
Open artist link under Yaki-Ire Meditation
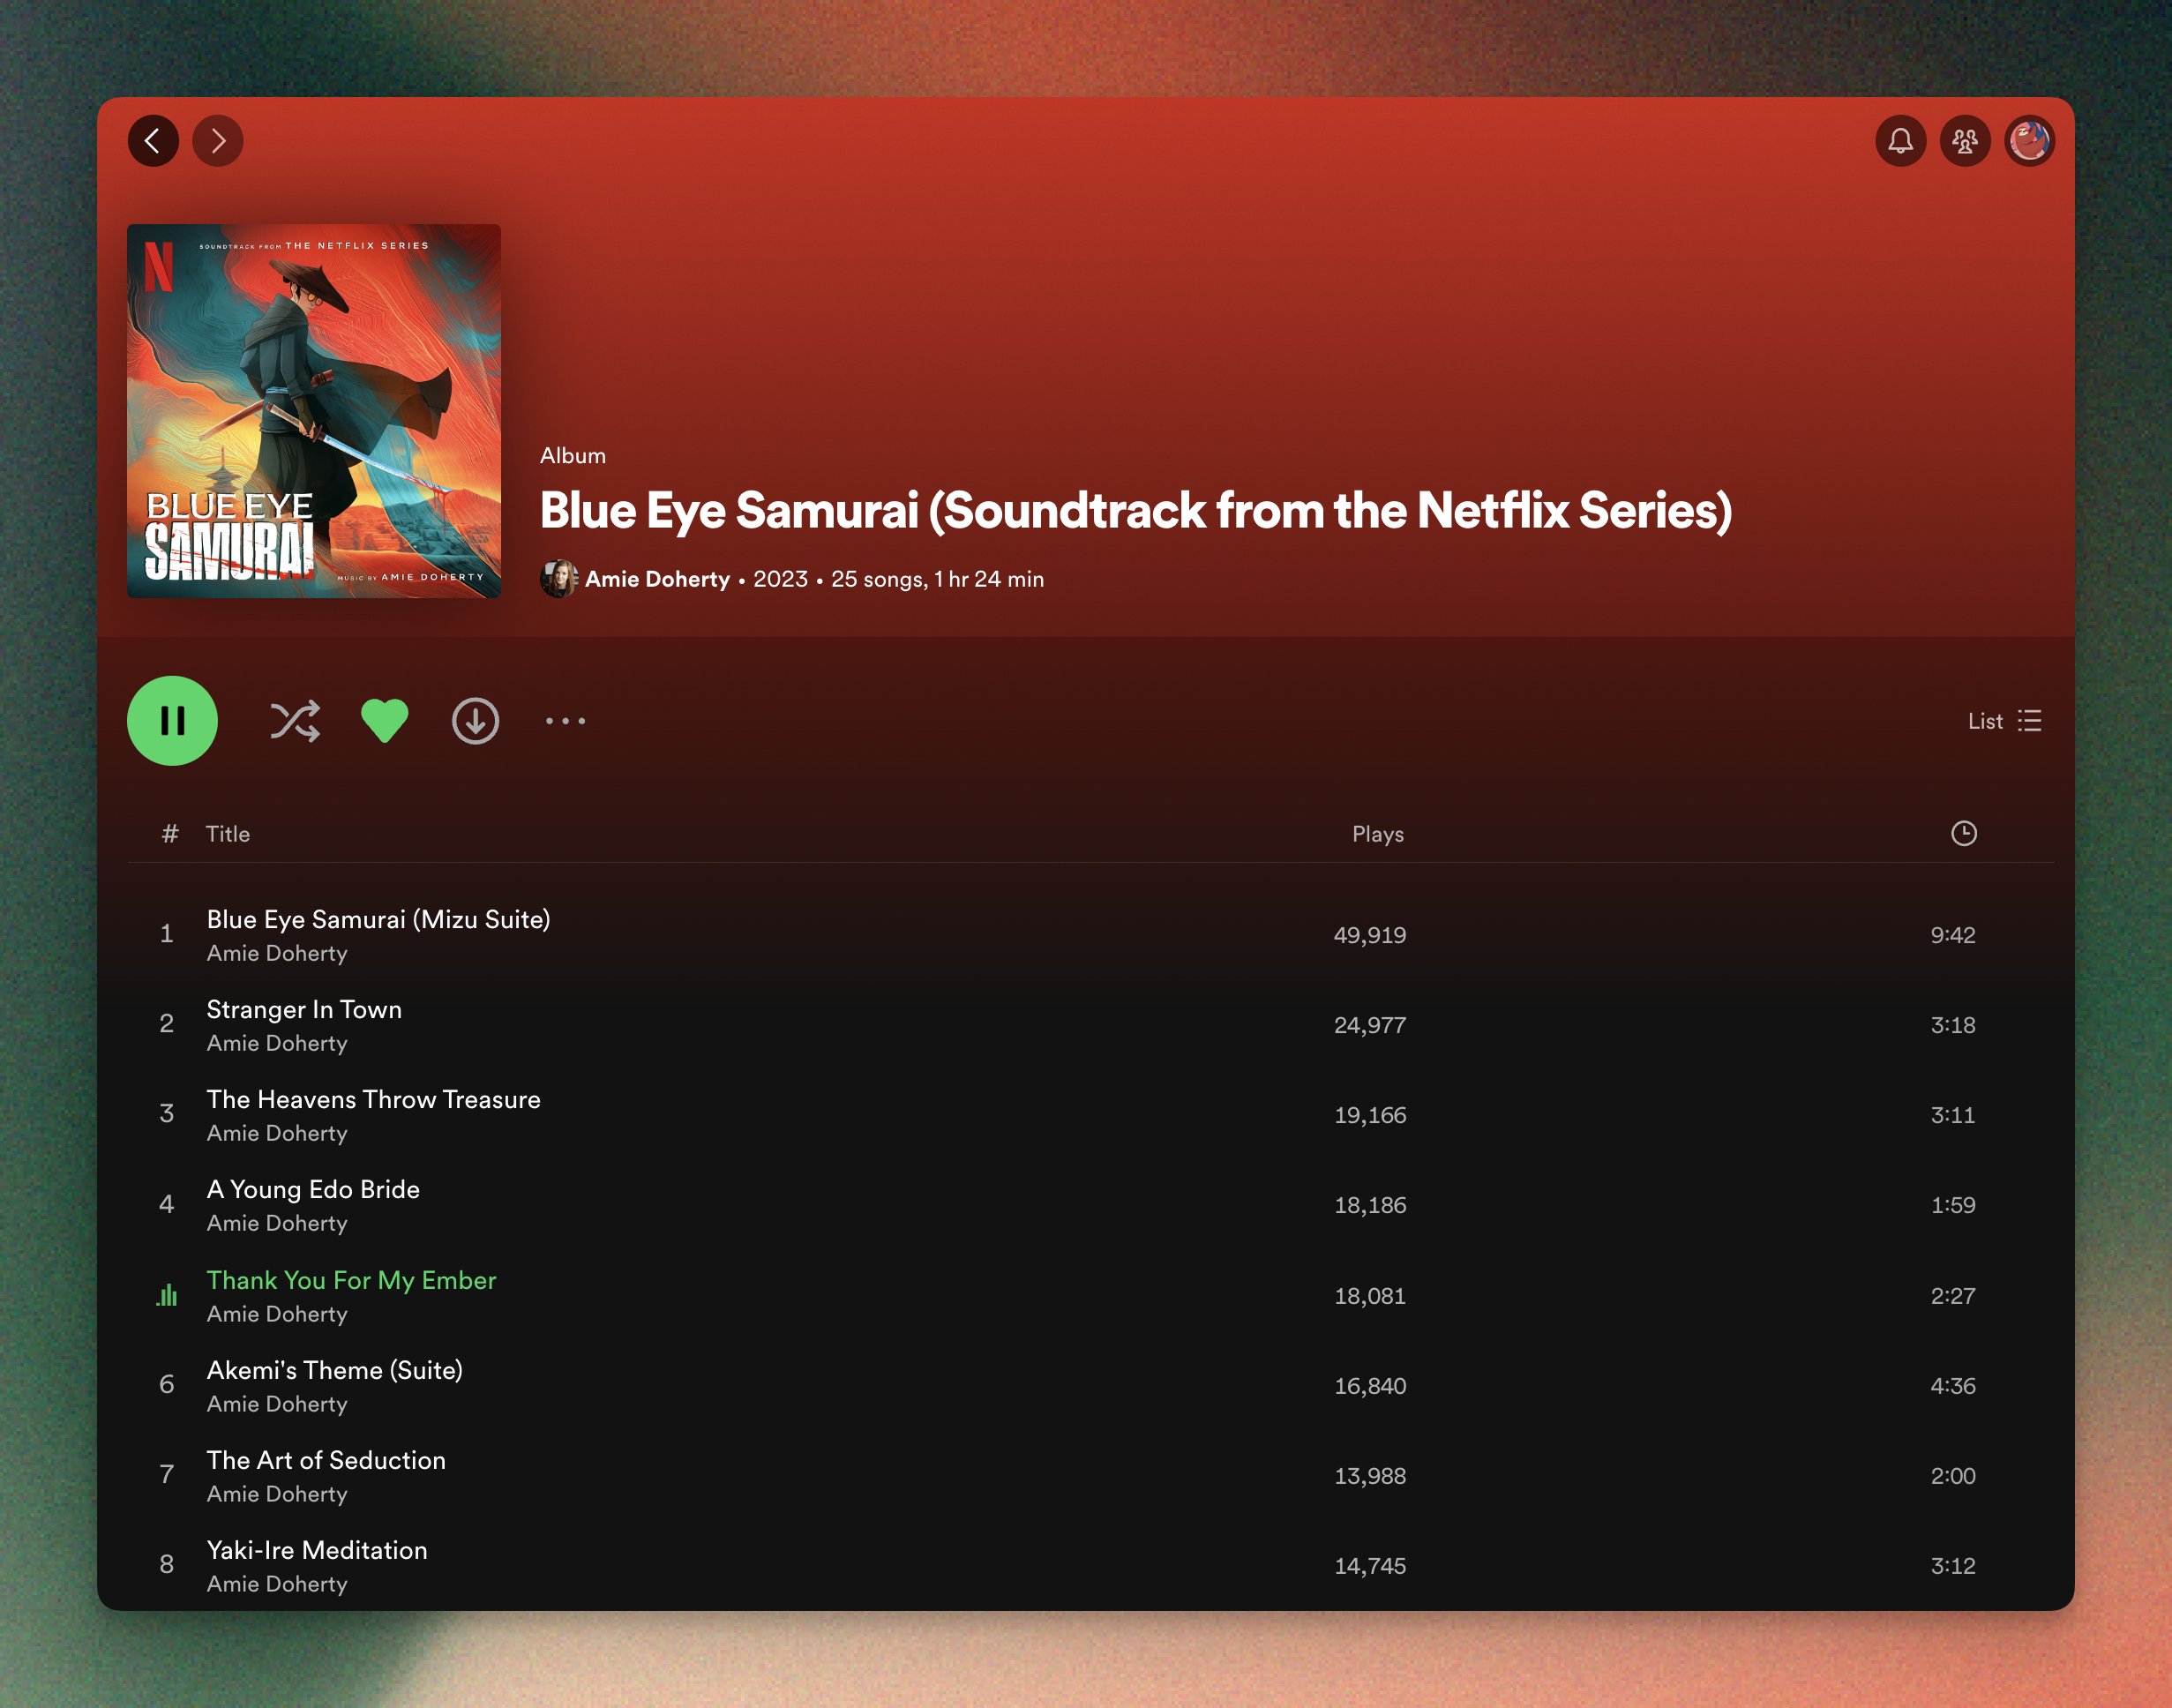277,1584
